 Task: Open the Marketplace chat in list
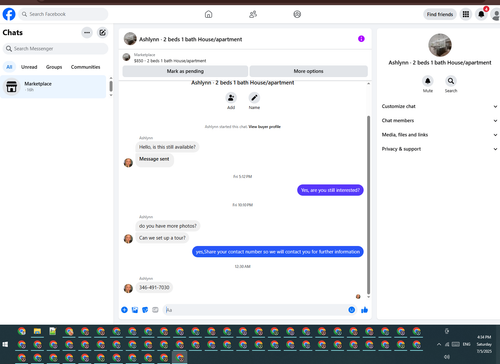pyautogui.click(x=53, y=87)
